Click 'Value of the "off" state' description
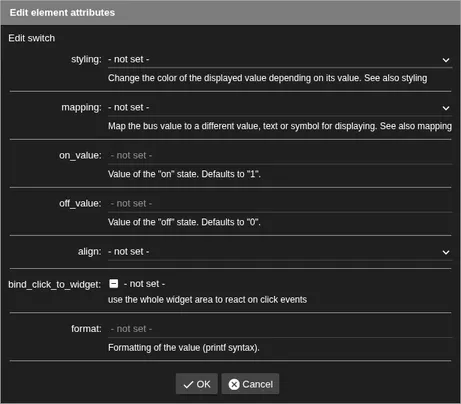The image size is (461, 404). [x=184, y=222]
